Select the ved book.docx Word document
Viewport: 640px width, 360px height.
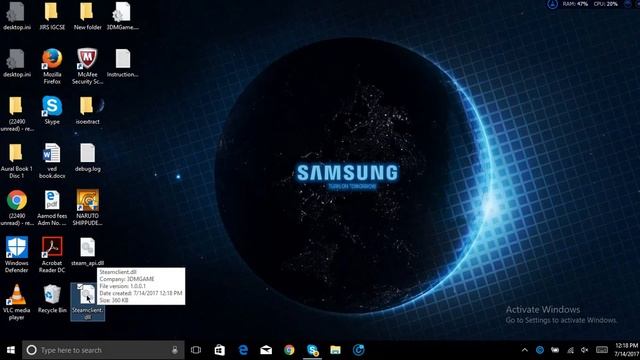[x=52, y=160]
